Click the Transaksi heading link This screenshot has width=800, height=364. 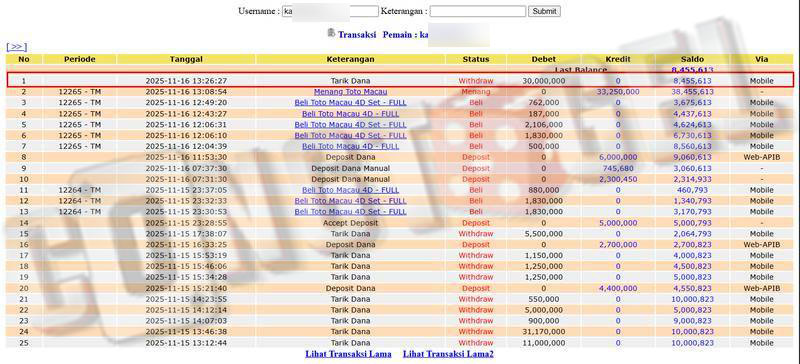[x=357, y=35]
